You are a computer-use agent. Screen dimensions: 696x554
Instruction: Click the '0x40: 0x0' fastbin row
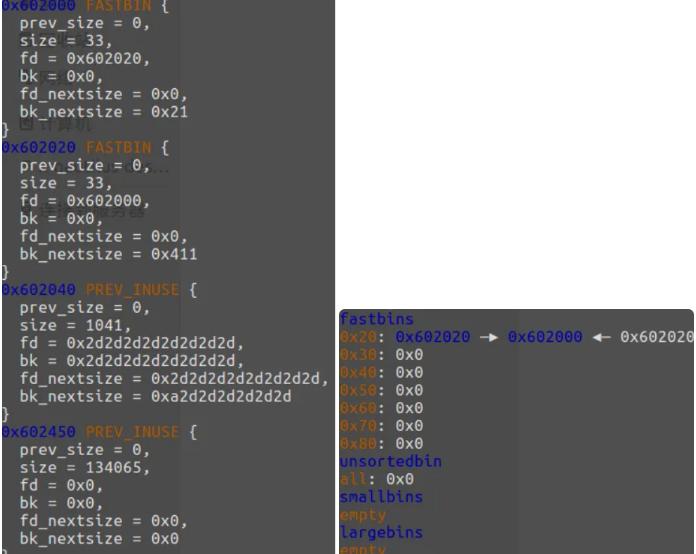point(382,372)
